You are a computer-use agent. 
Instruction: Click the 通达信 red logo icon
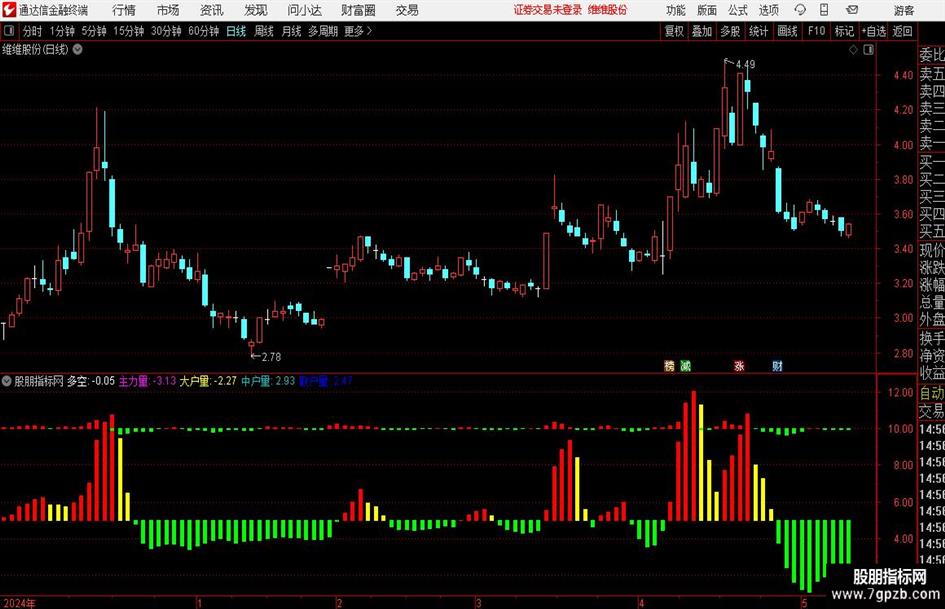[9, 10]
